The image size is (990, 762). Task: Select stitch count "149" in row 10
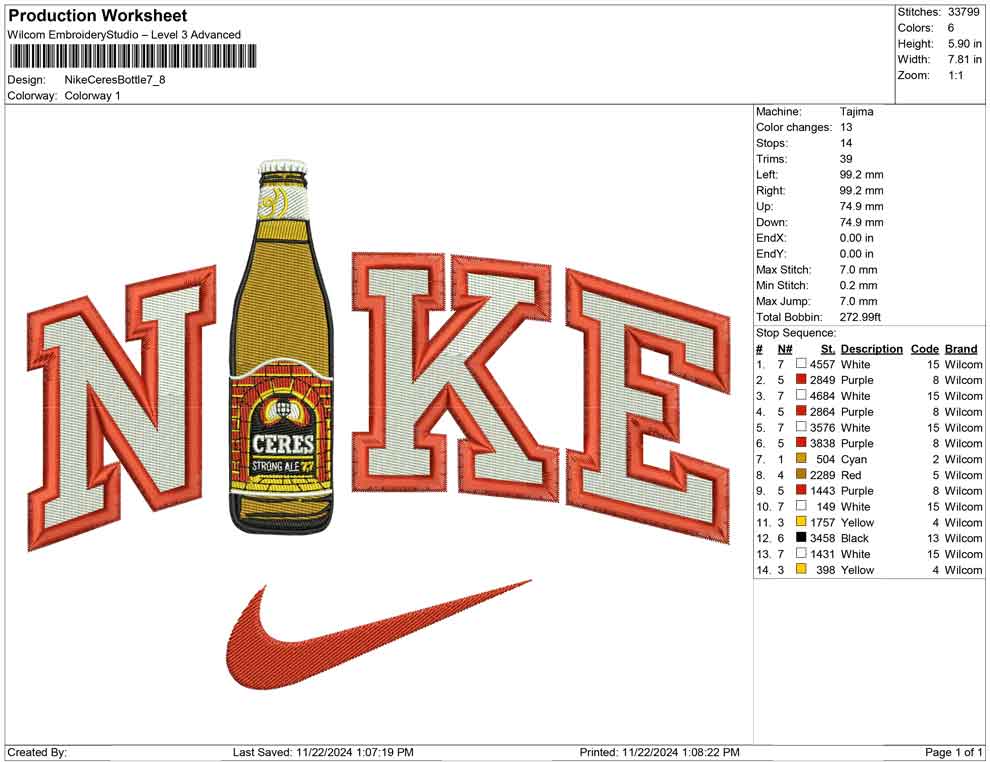coord(826,506)
